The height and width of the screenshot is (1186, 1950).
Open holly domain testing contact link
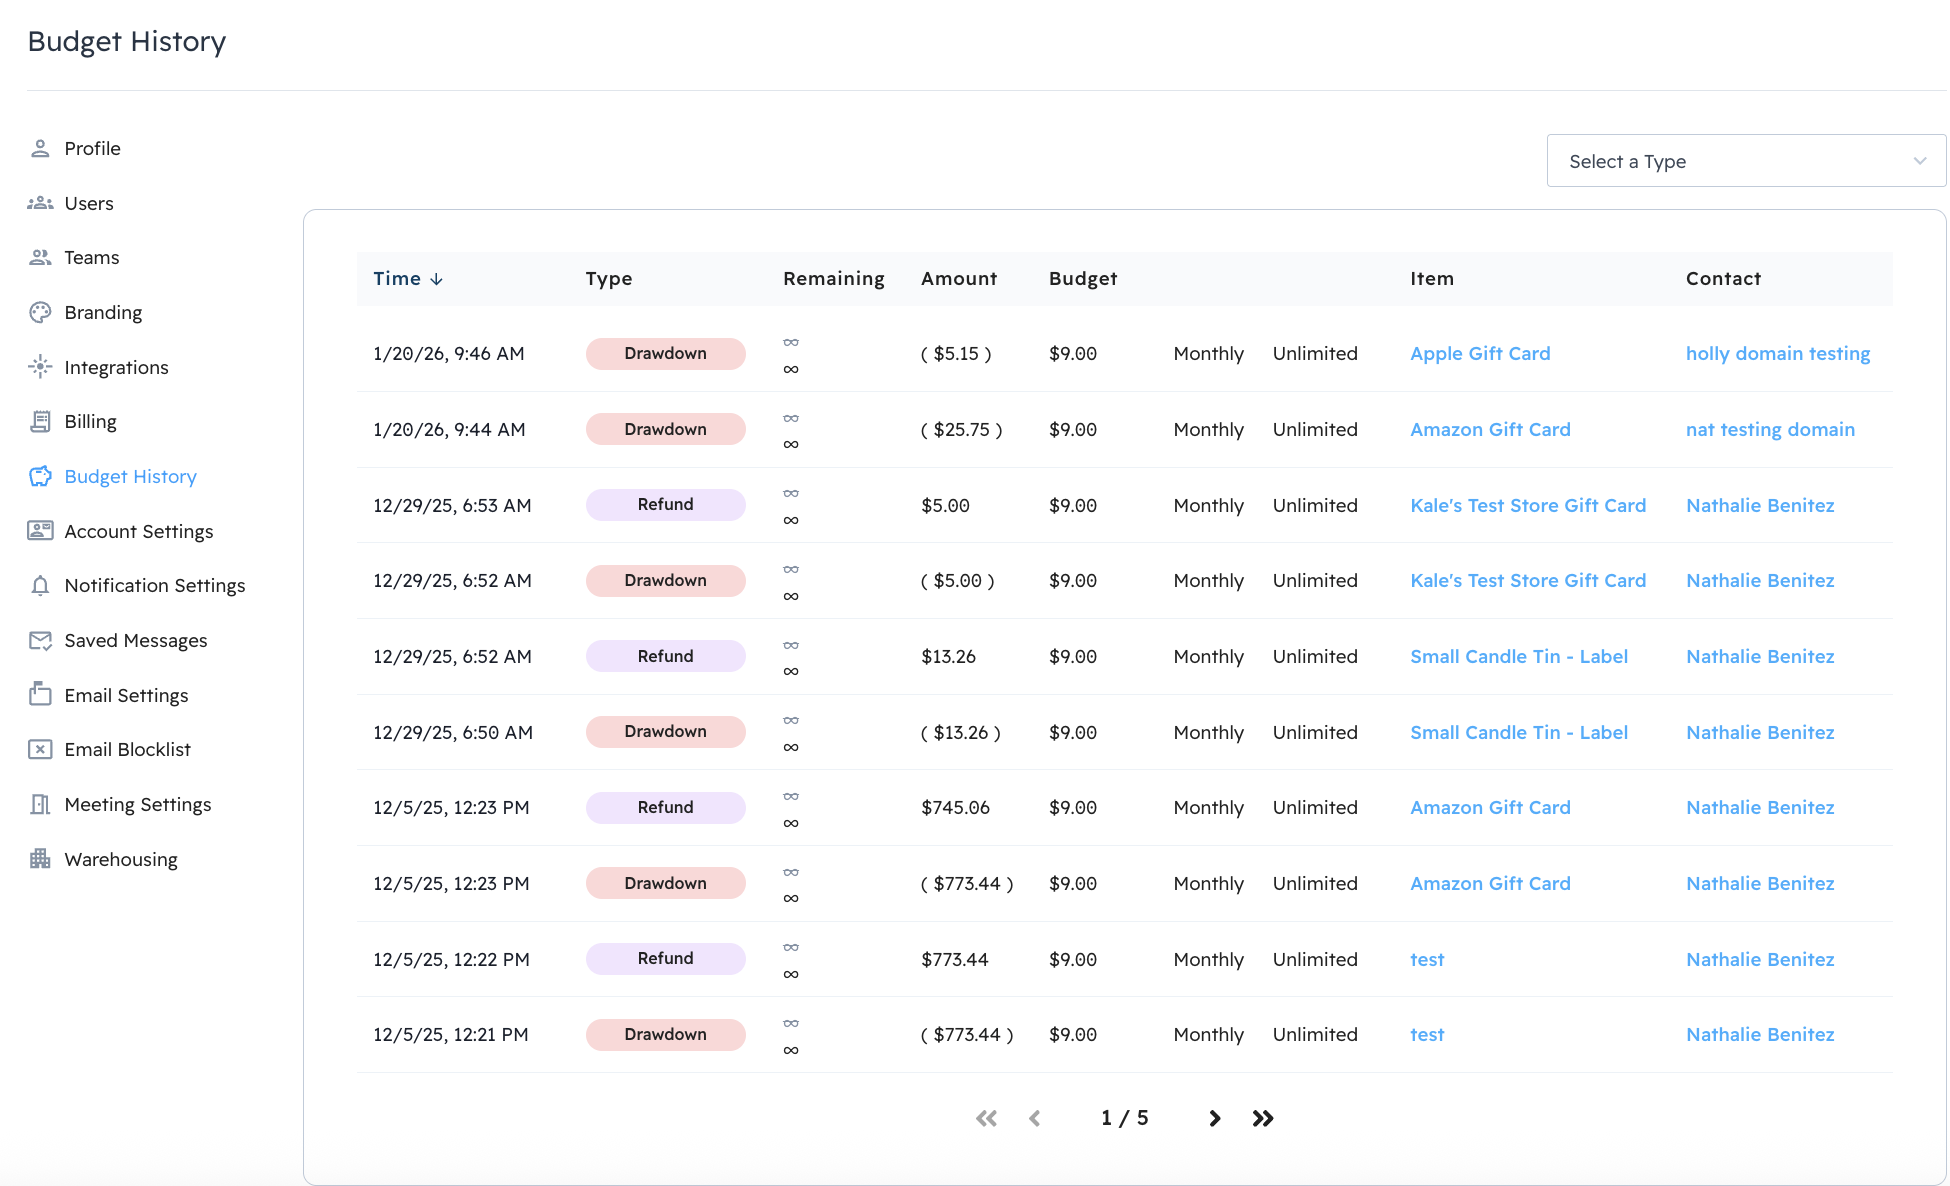click(1777, 353)
